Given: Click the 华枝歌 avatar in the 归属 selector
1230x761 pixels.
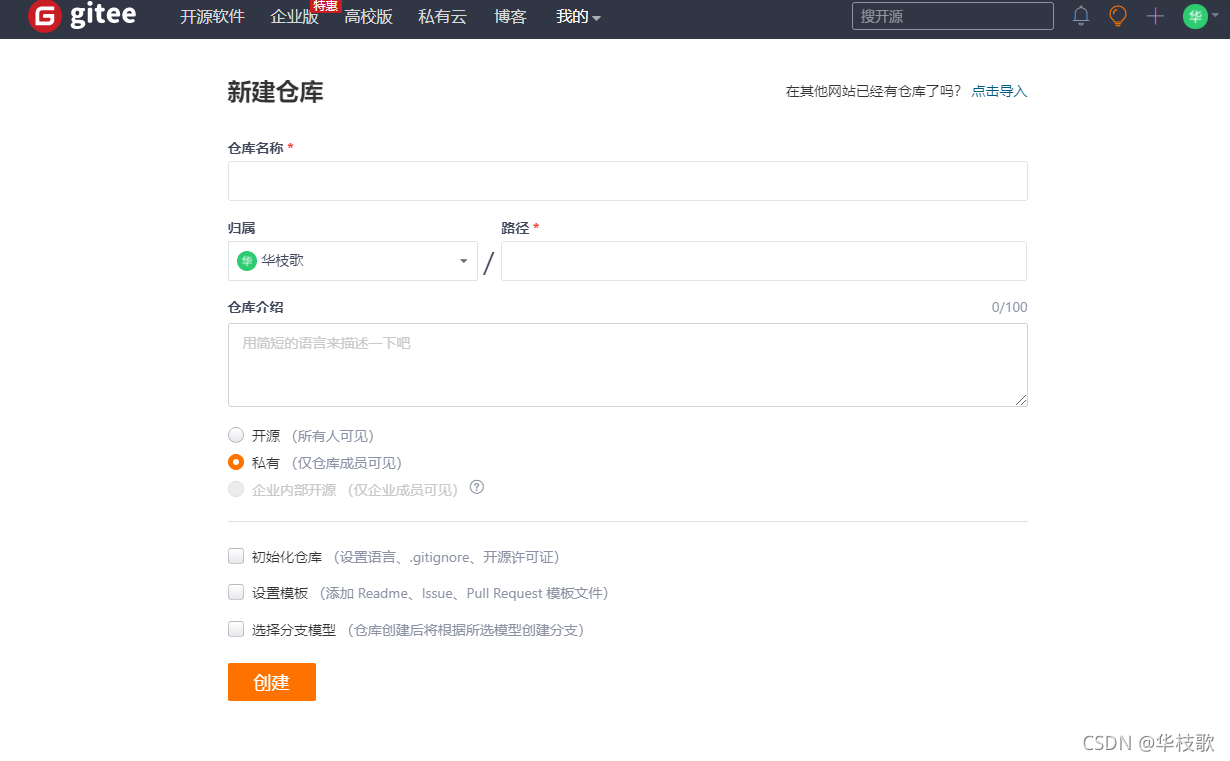Looking at the screenshot, I should point(247,261).
